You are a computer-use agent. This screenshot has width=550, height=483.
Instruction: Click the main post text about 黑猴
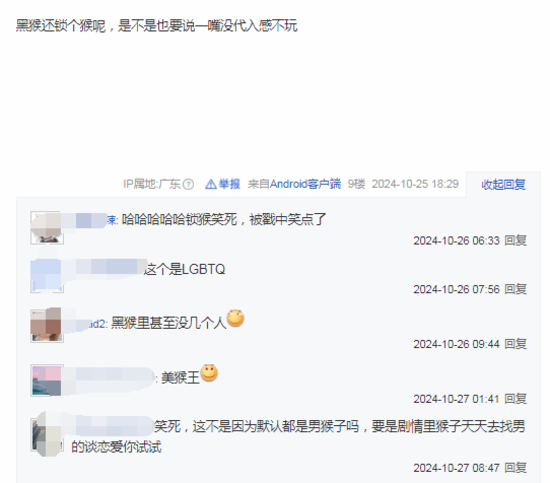[x=157, y=26]
